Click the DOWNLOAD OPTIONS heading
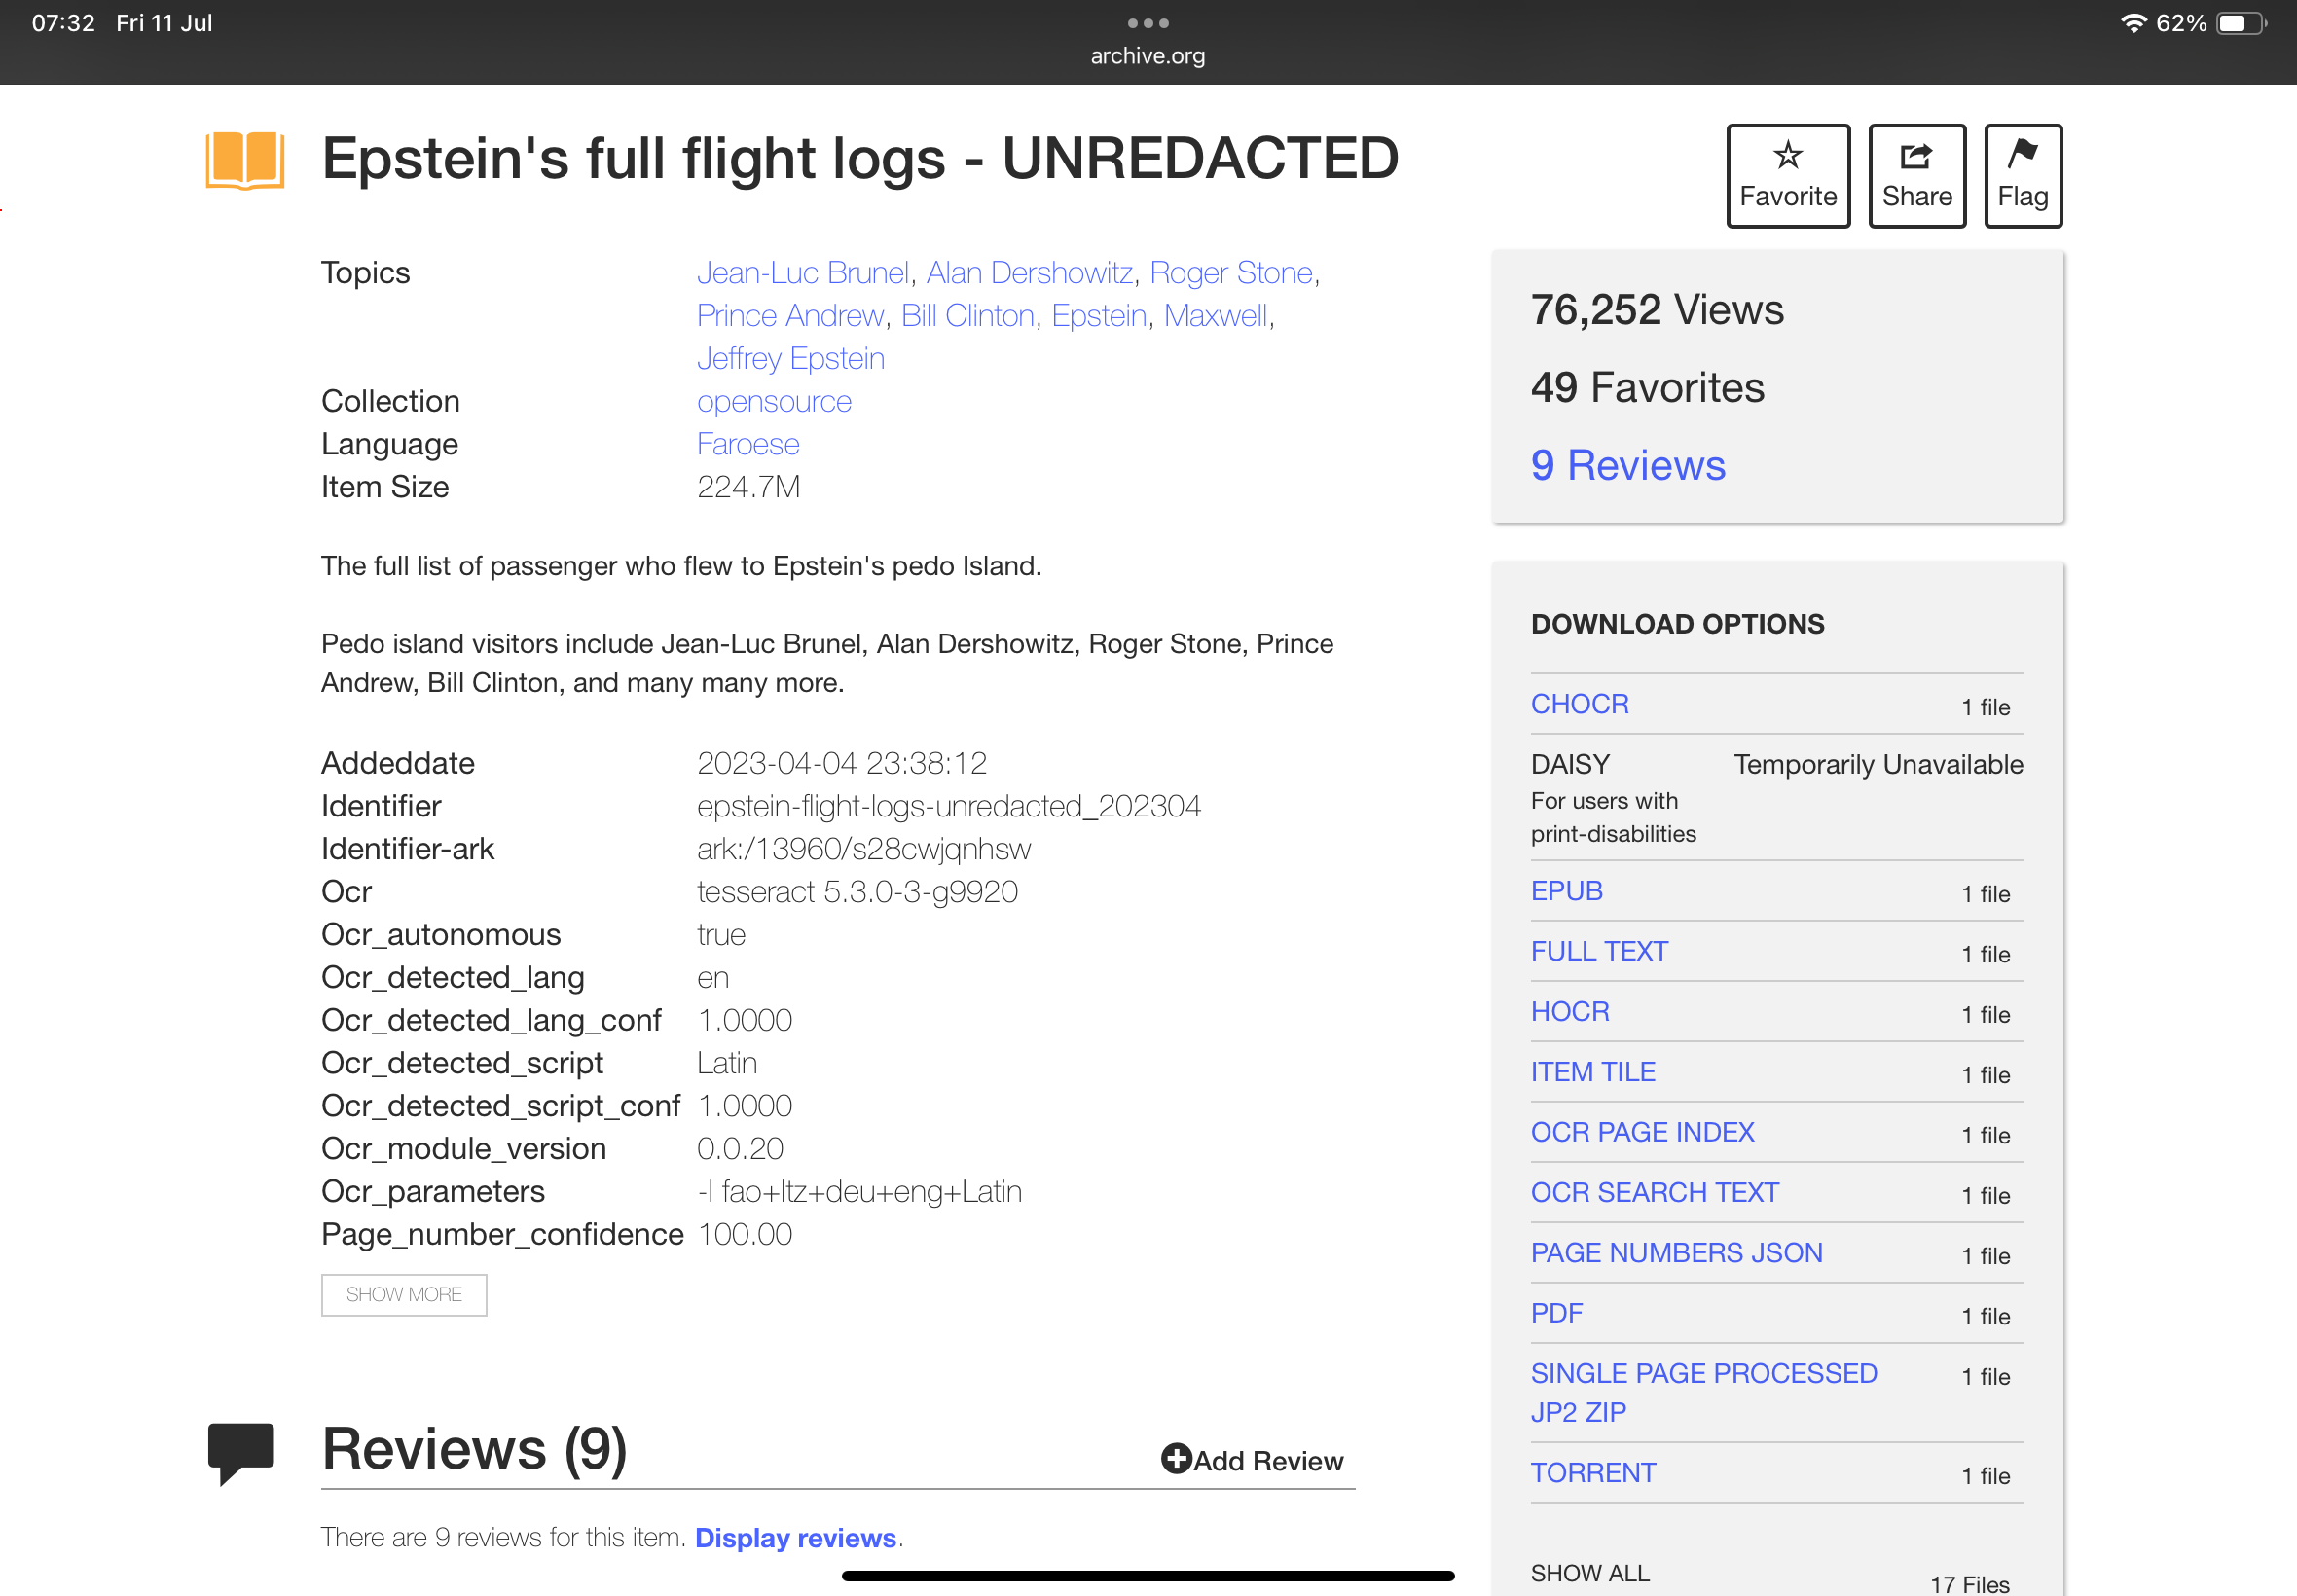 [1677, 624]
